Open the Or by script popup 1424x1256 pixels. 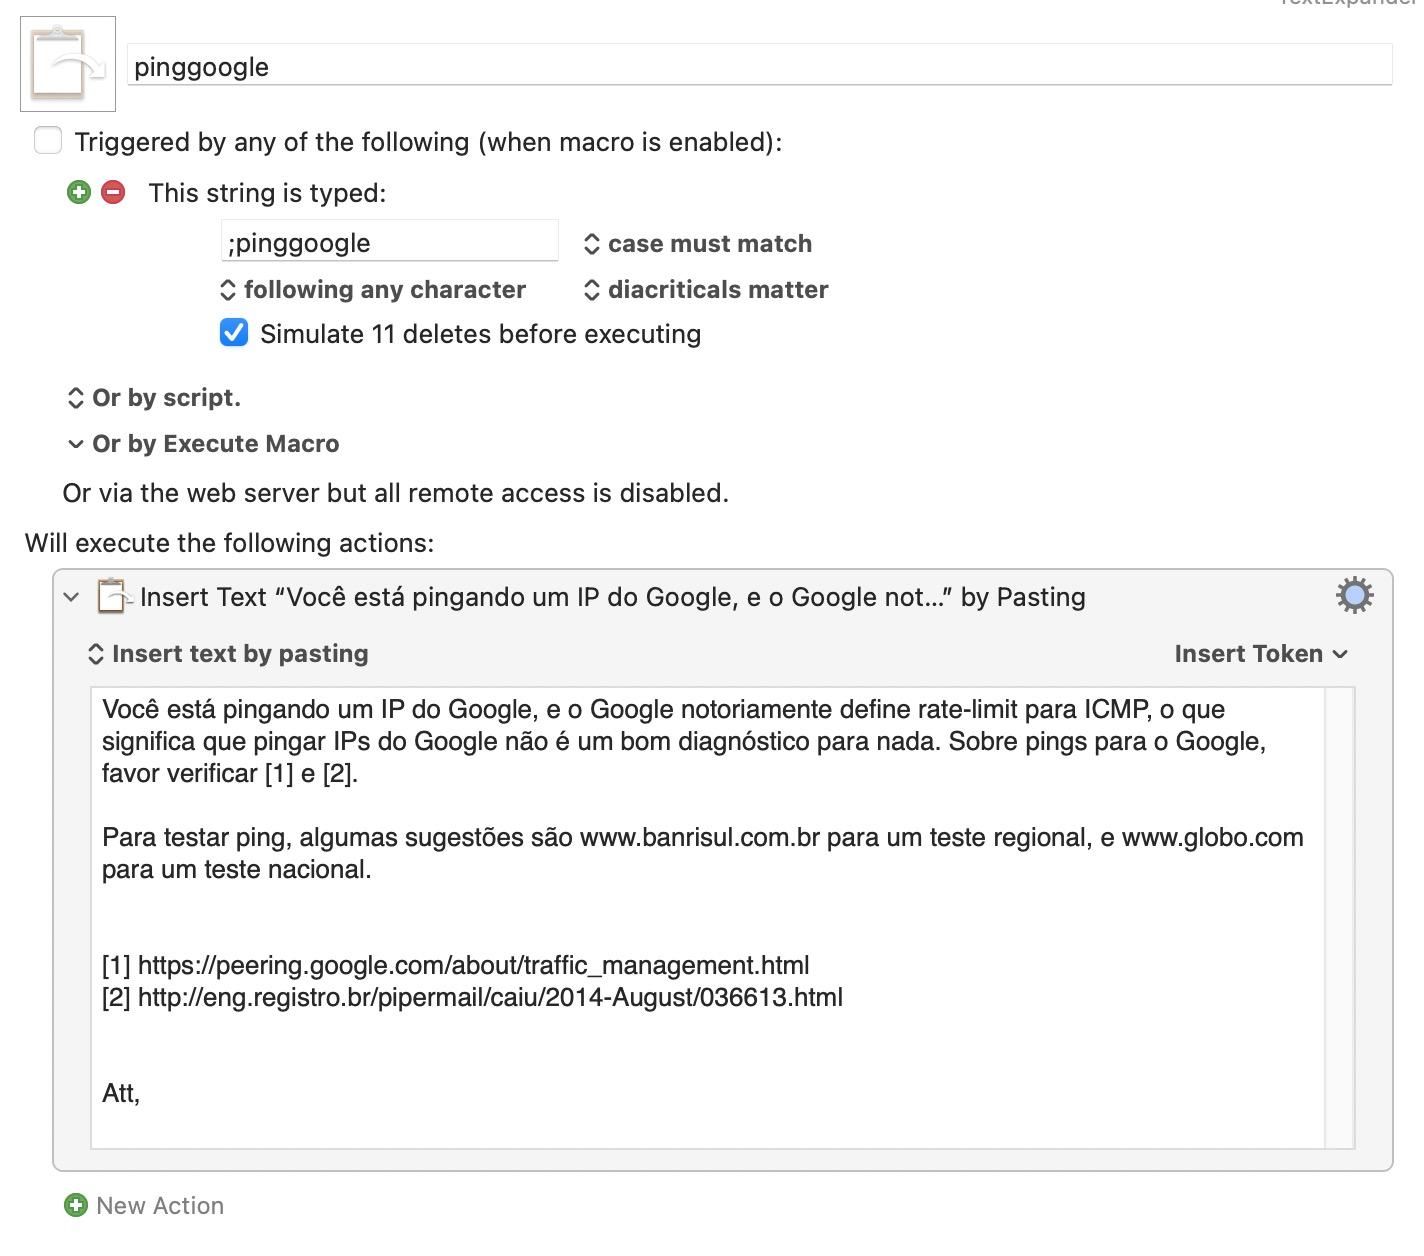coord(154,397)
